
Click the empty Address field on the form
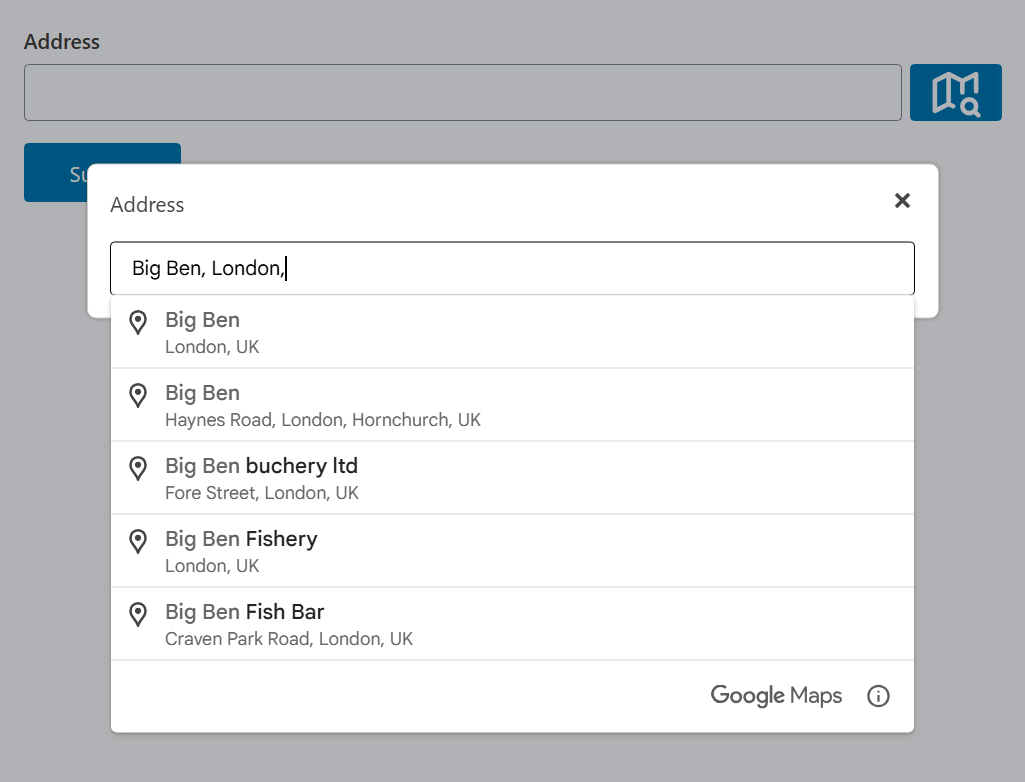tap(462, 92)
